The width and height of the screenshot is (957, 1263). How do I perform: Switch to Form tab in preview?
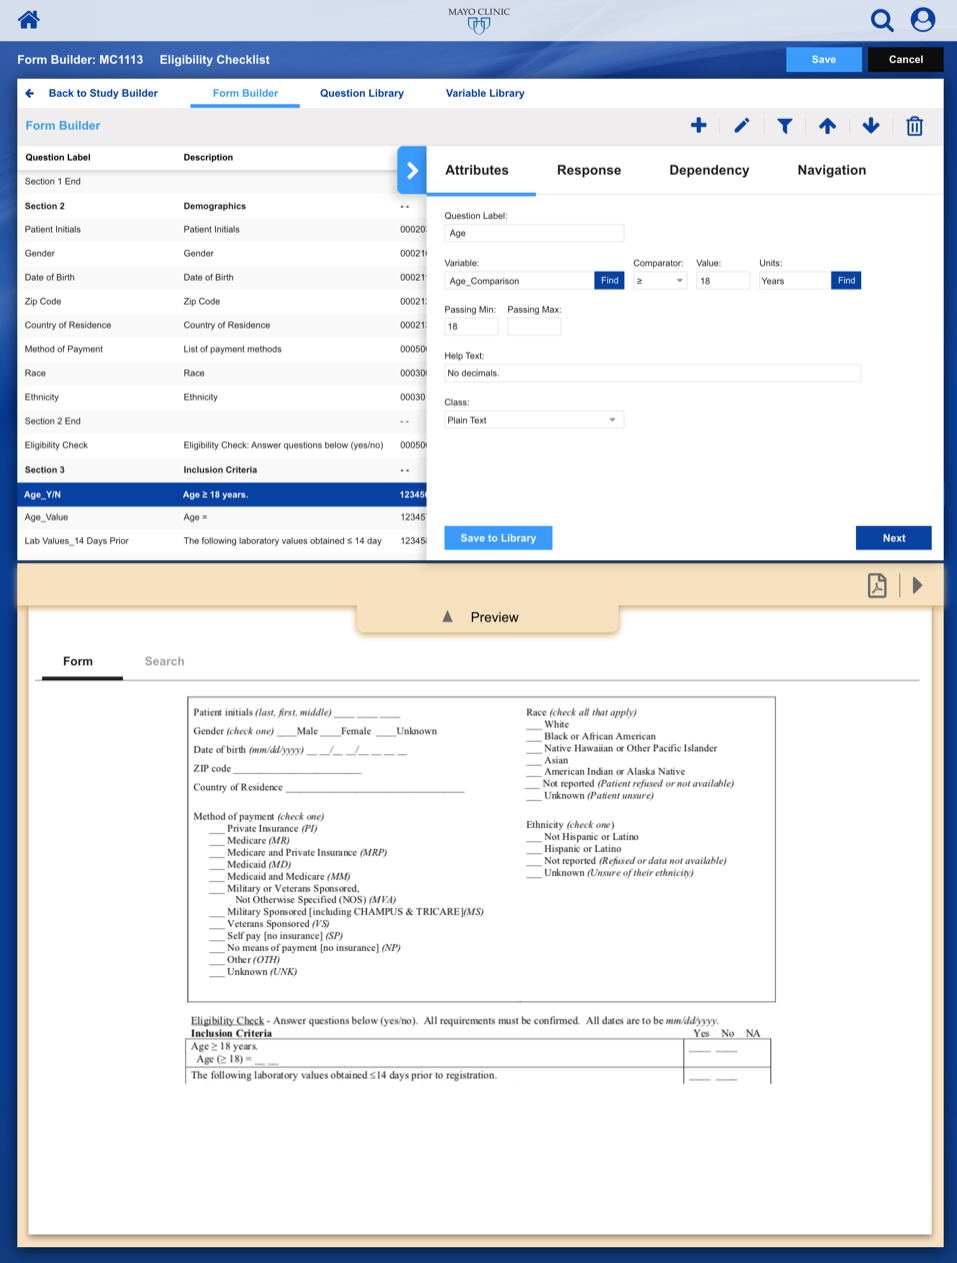click(x=78, y=661)
